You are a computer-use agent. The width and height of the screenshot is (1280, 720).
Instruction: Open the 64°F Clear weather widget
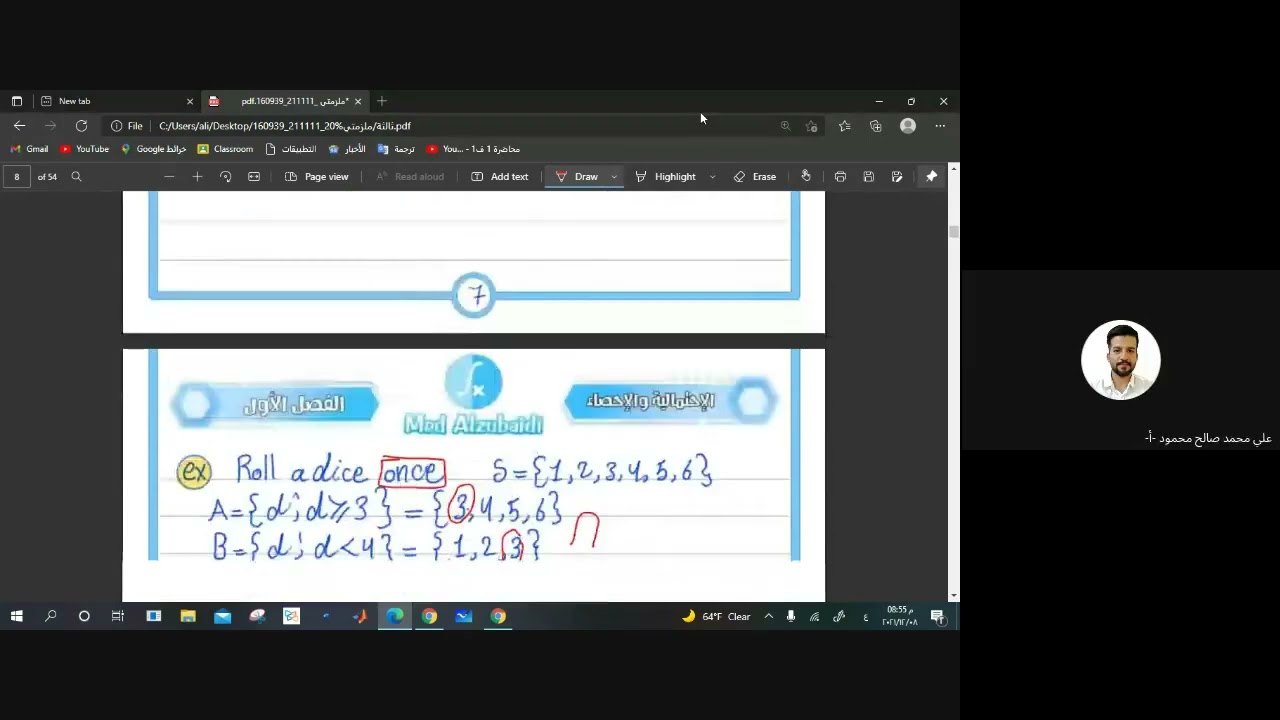pos(716,616)
